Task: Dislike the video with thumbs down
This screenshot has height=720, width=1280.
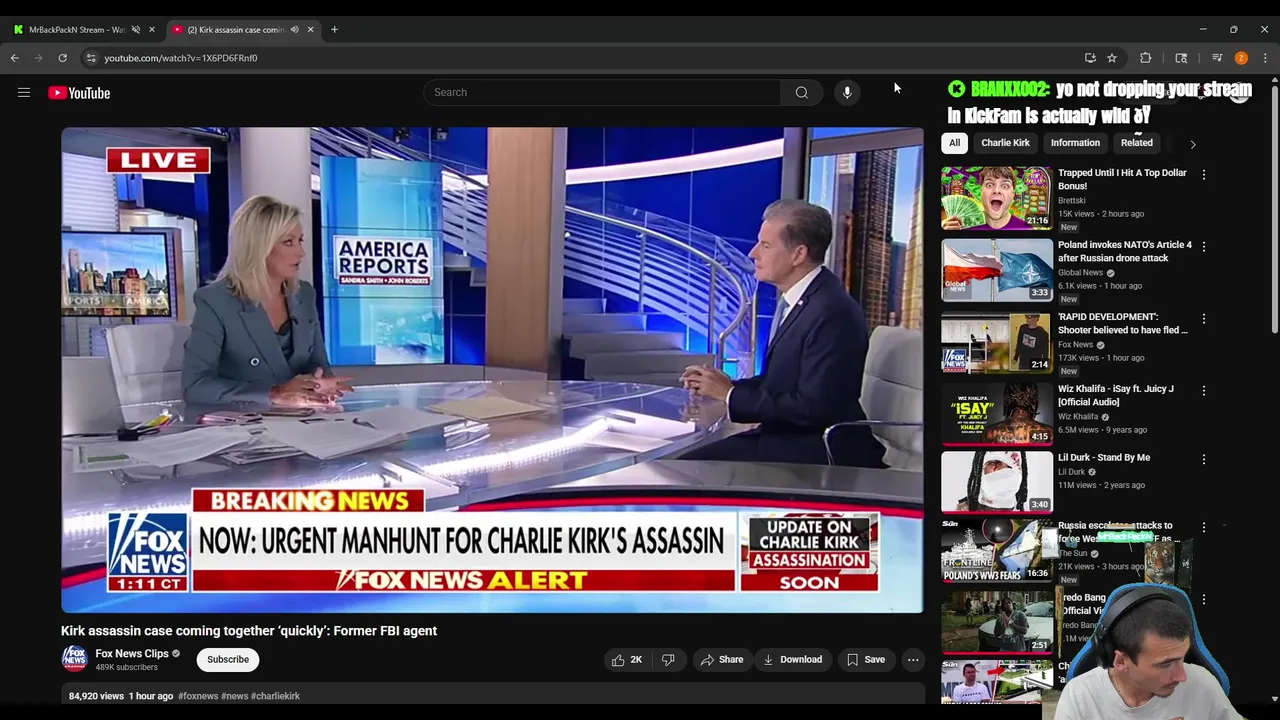Action: click(668, 659)
